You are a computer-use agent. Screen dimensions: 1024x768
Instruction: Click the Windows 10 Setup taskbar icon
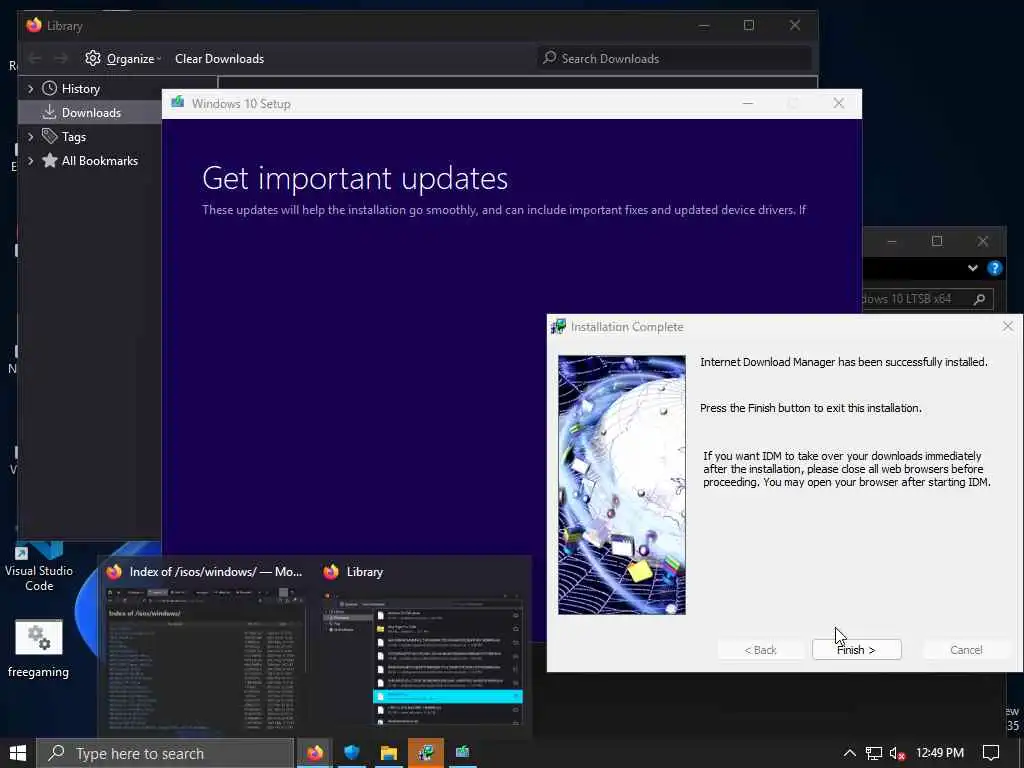462,753
